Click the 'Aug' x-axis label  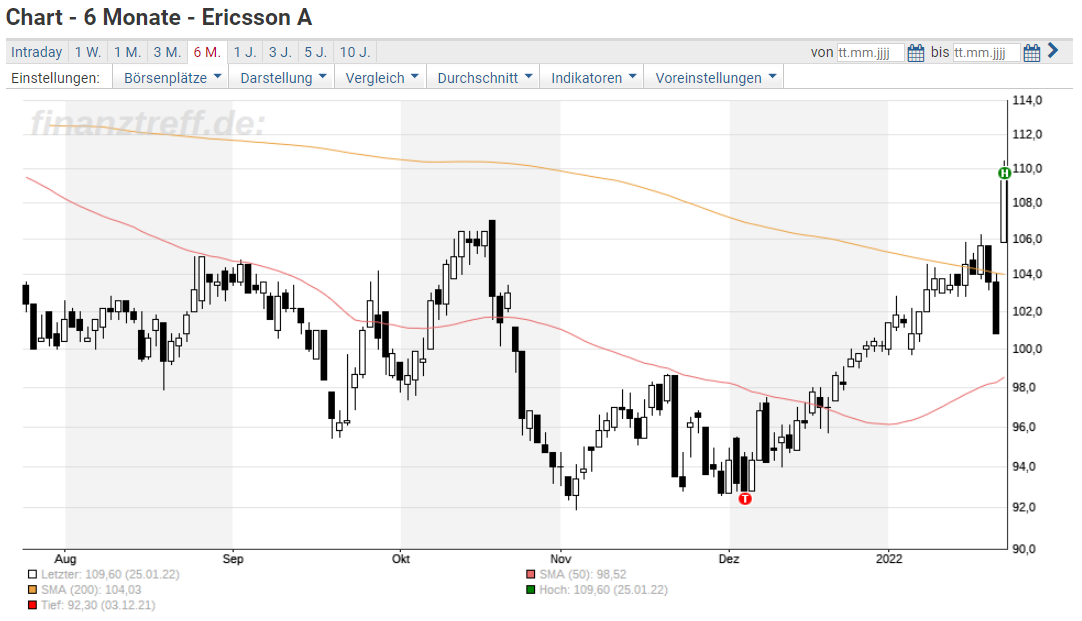tap(66, 559)
